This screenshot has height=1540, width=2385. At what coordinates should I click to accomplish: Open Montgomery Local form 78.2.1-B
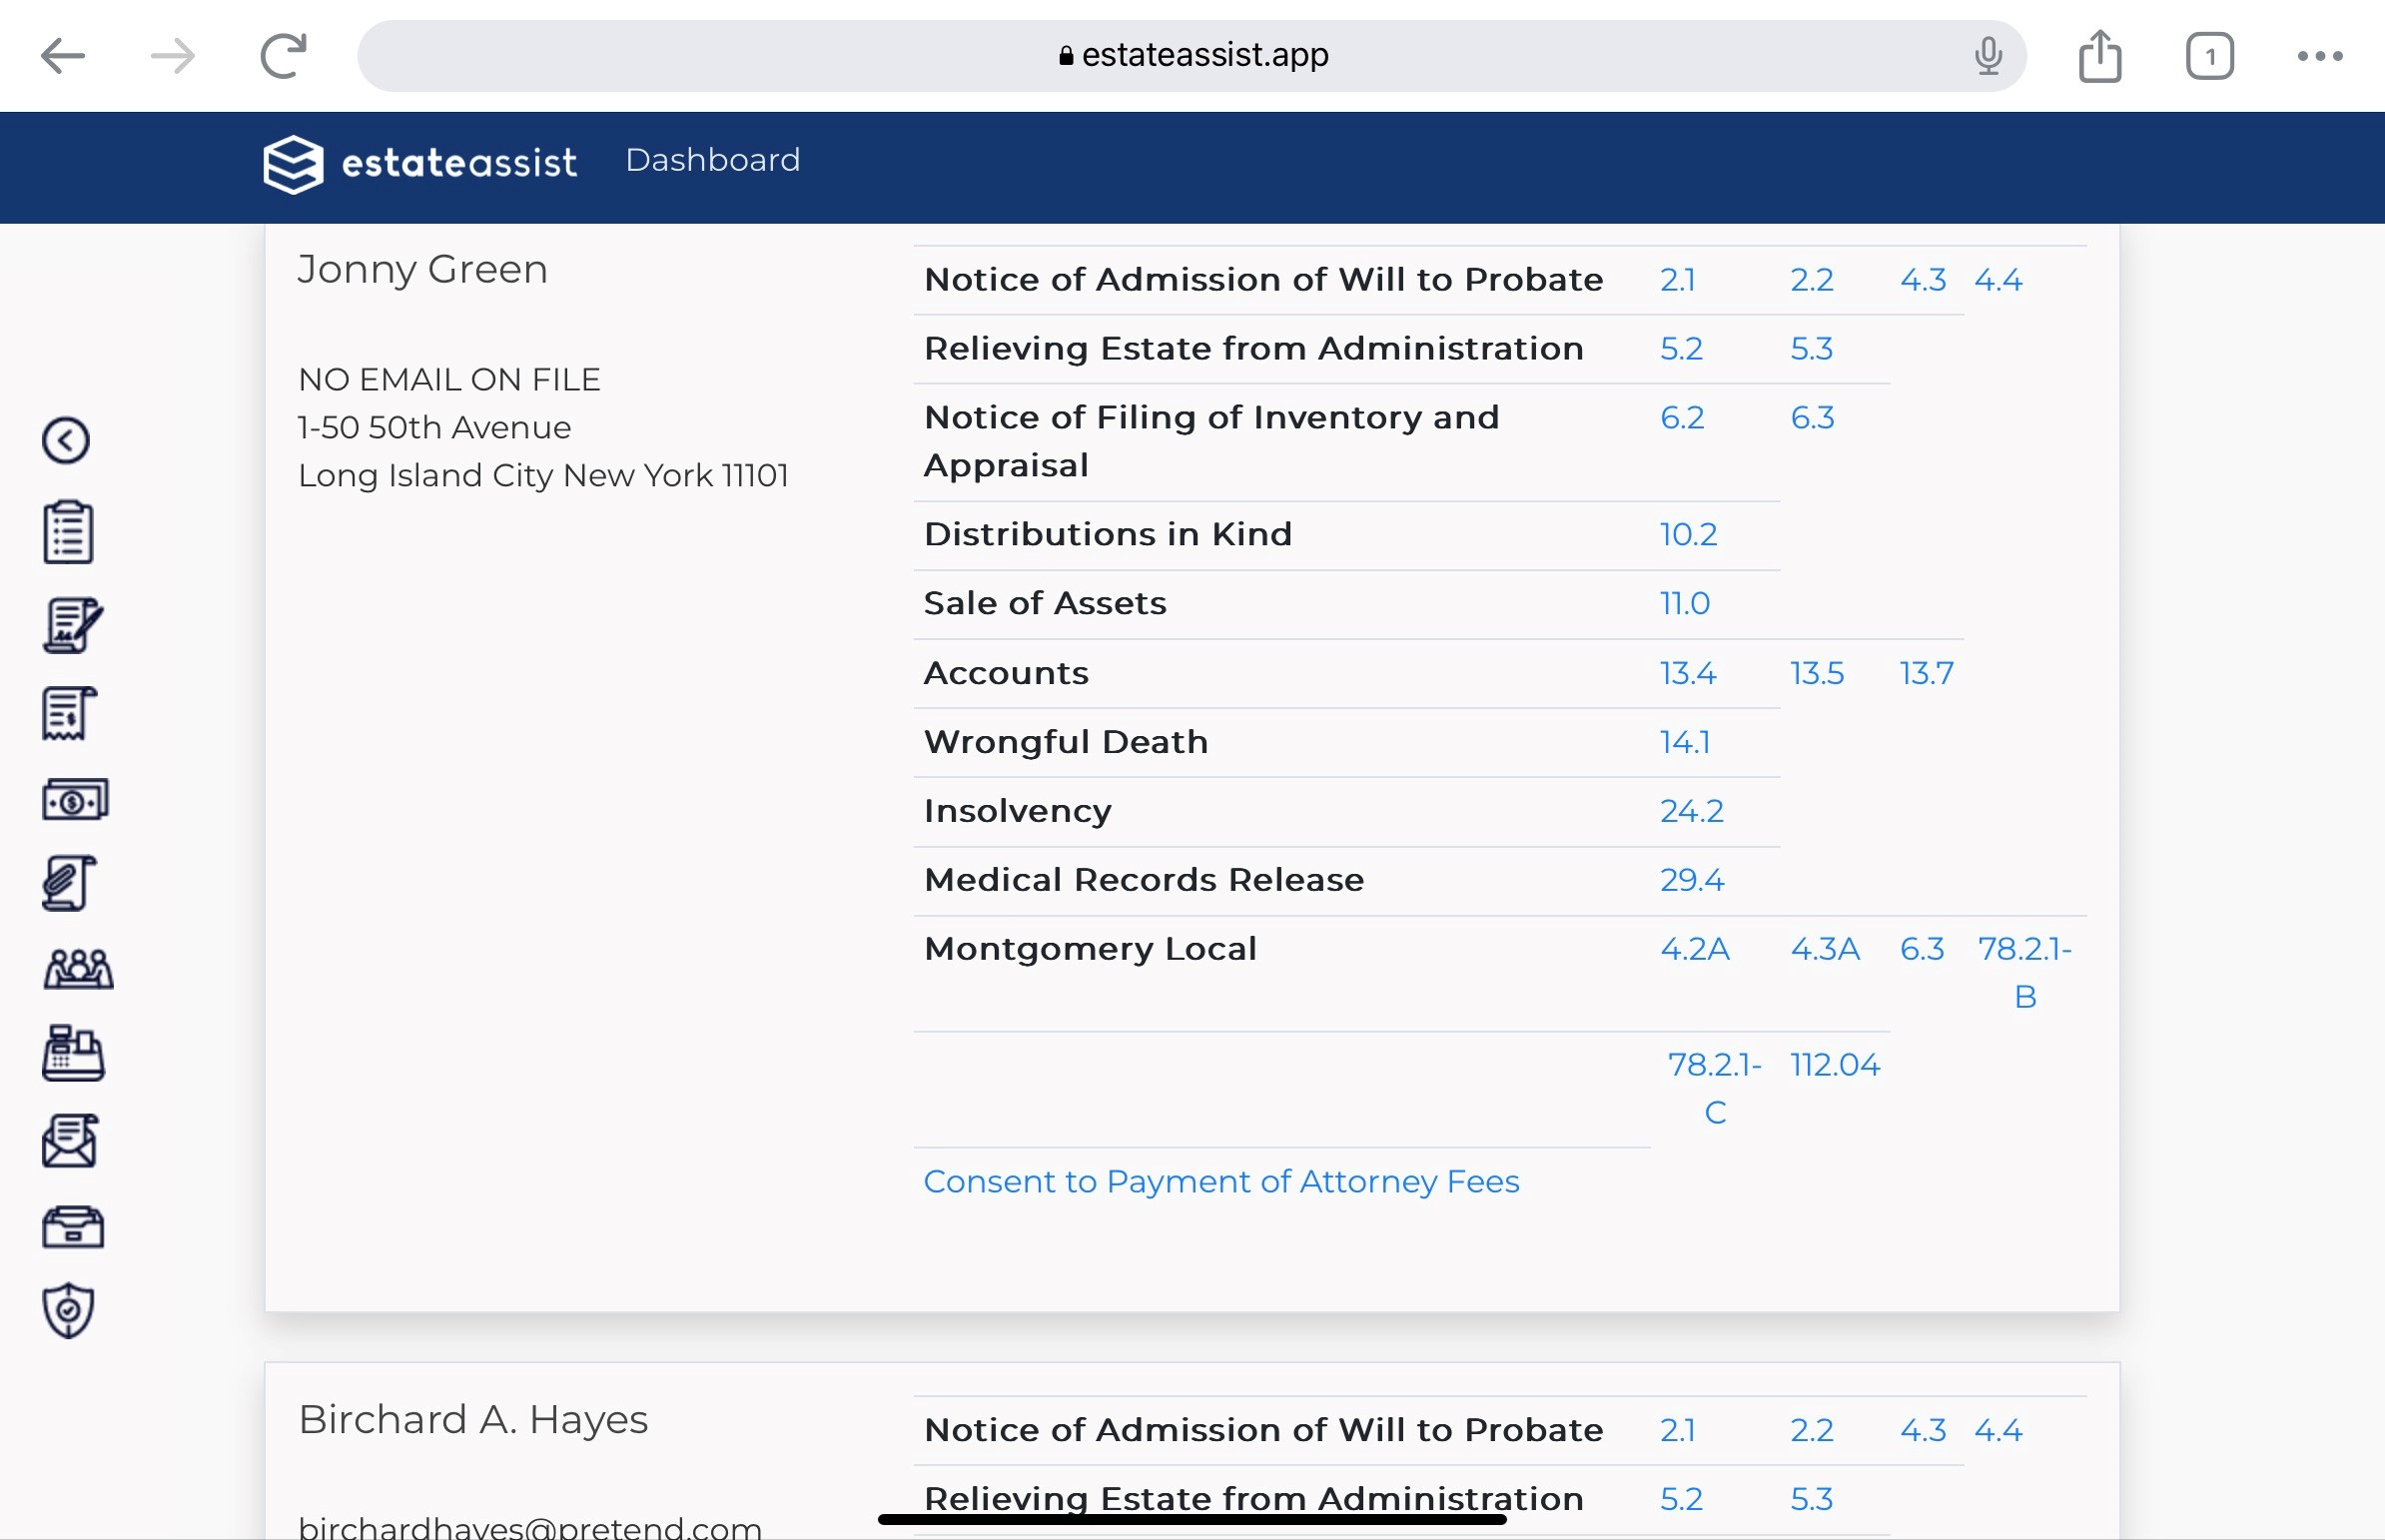coord(2024,973)
